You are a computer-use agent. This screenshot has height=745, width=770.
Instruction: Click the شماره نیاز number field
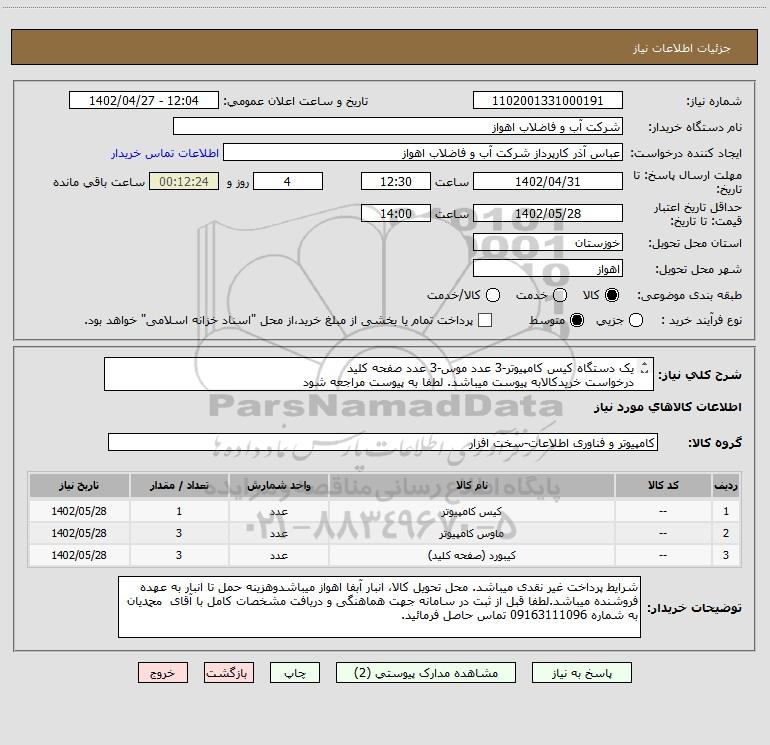click(548, 101)
